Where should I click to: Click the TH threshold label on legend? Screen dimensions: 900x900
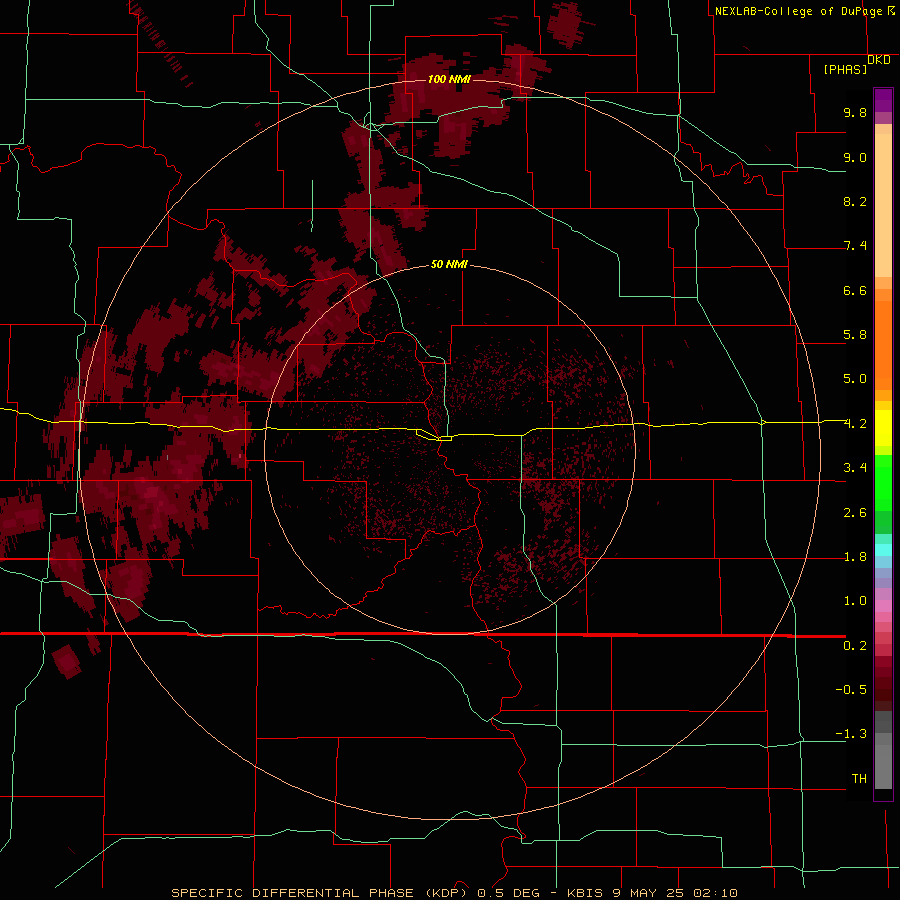tap(859, 779)
